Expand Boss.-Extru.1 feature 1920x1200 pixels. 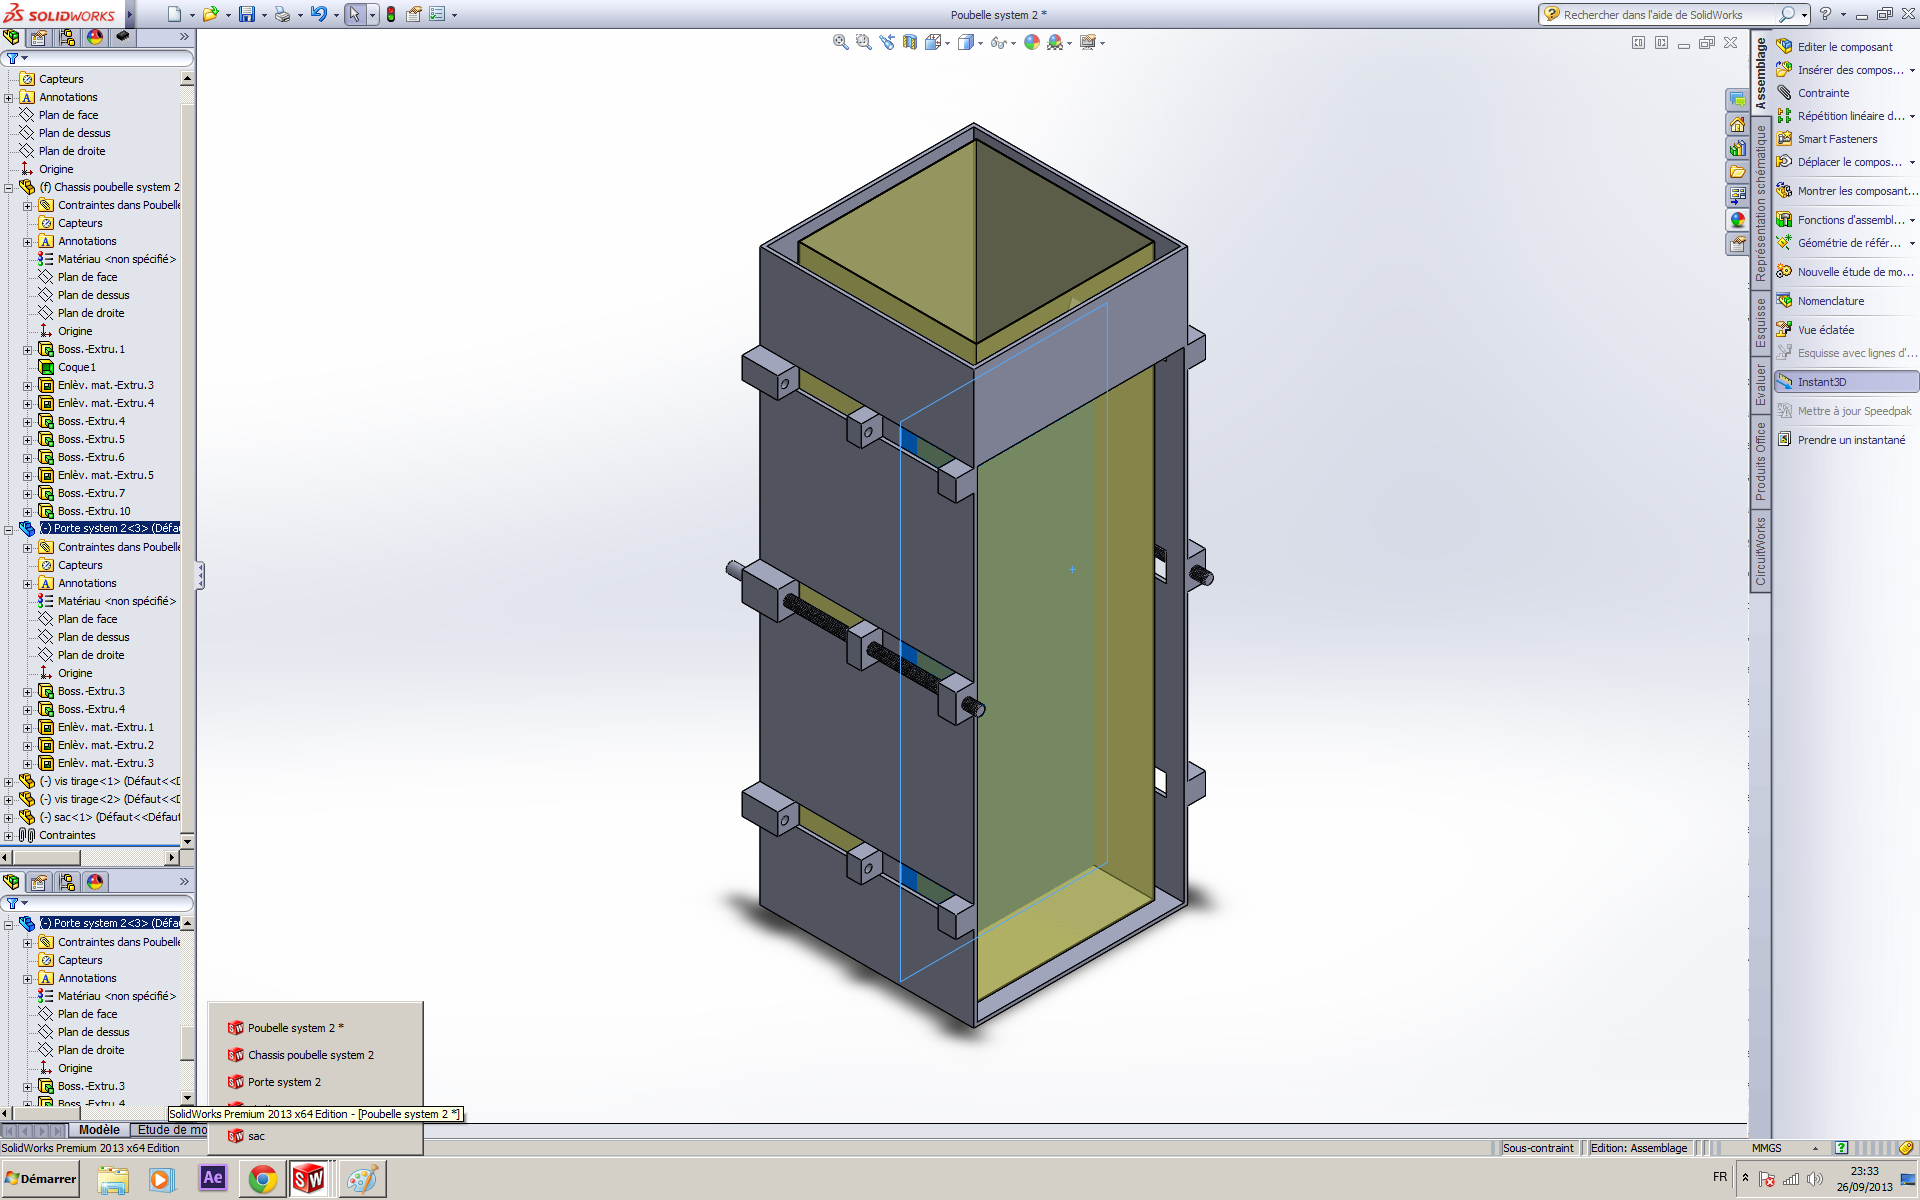[x=28, y=350]
